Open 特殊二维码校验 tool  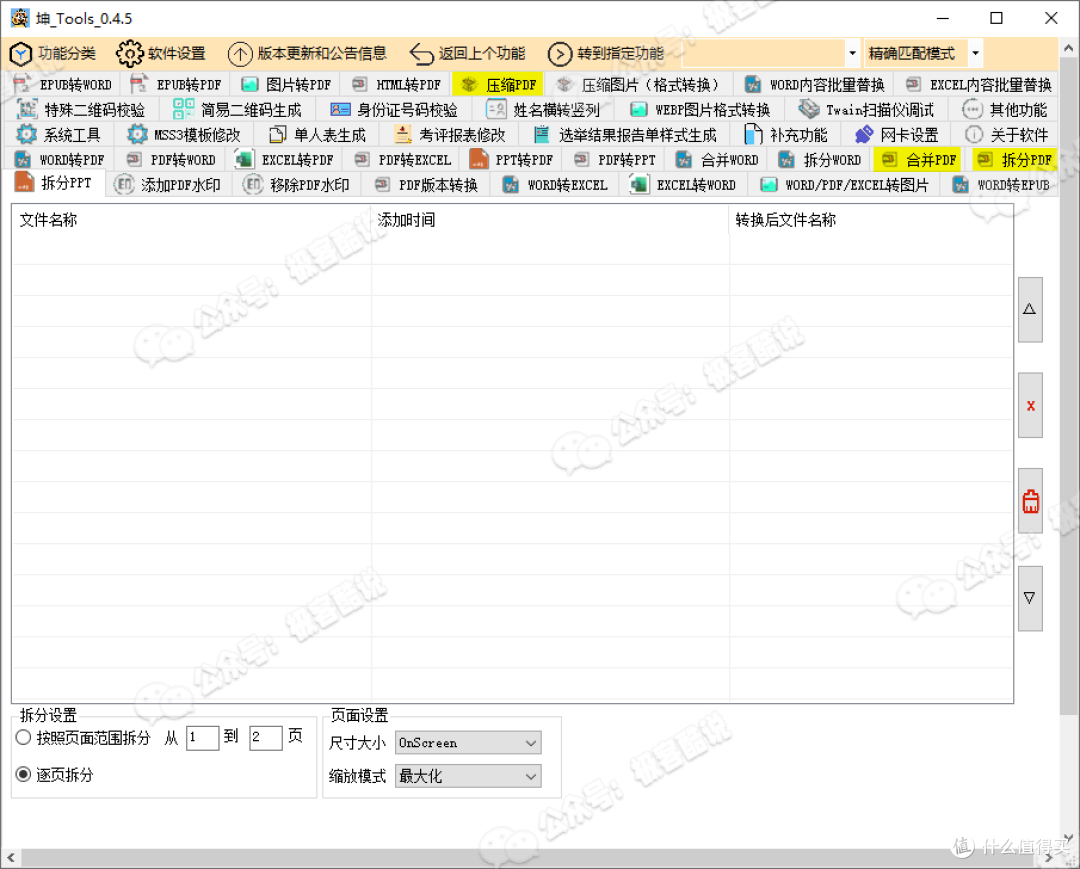coord(81,109)
